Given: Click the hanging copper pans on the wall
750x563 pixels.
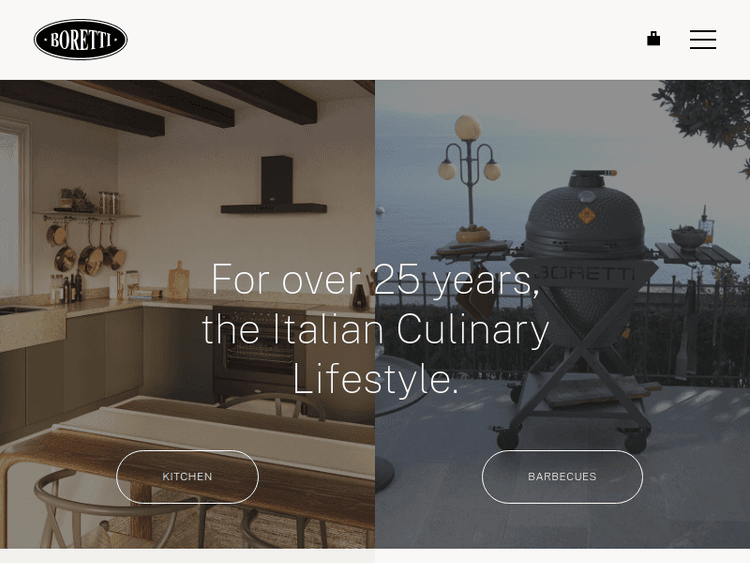Looking at the screenshot, I should pyautogui.click(x=86, y=251).
